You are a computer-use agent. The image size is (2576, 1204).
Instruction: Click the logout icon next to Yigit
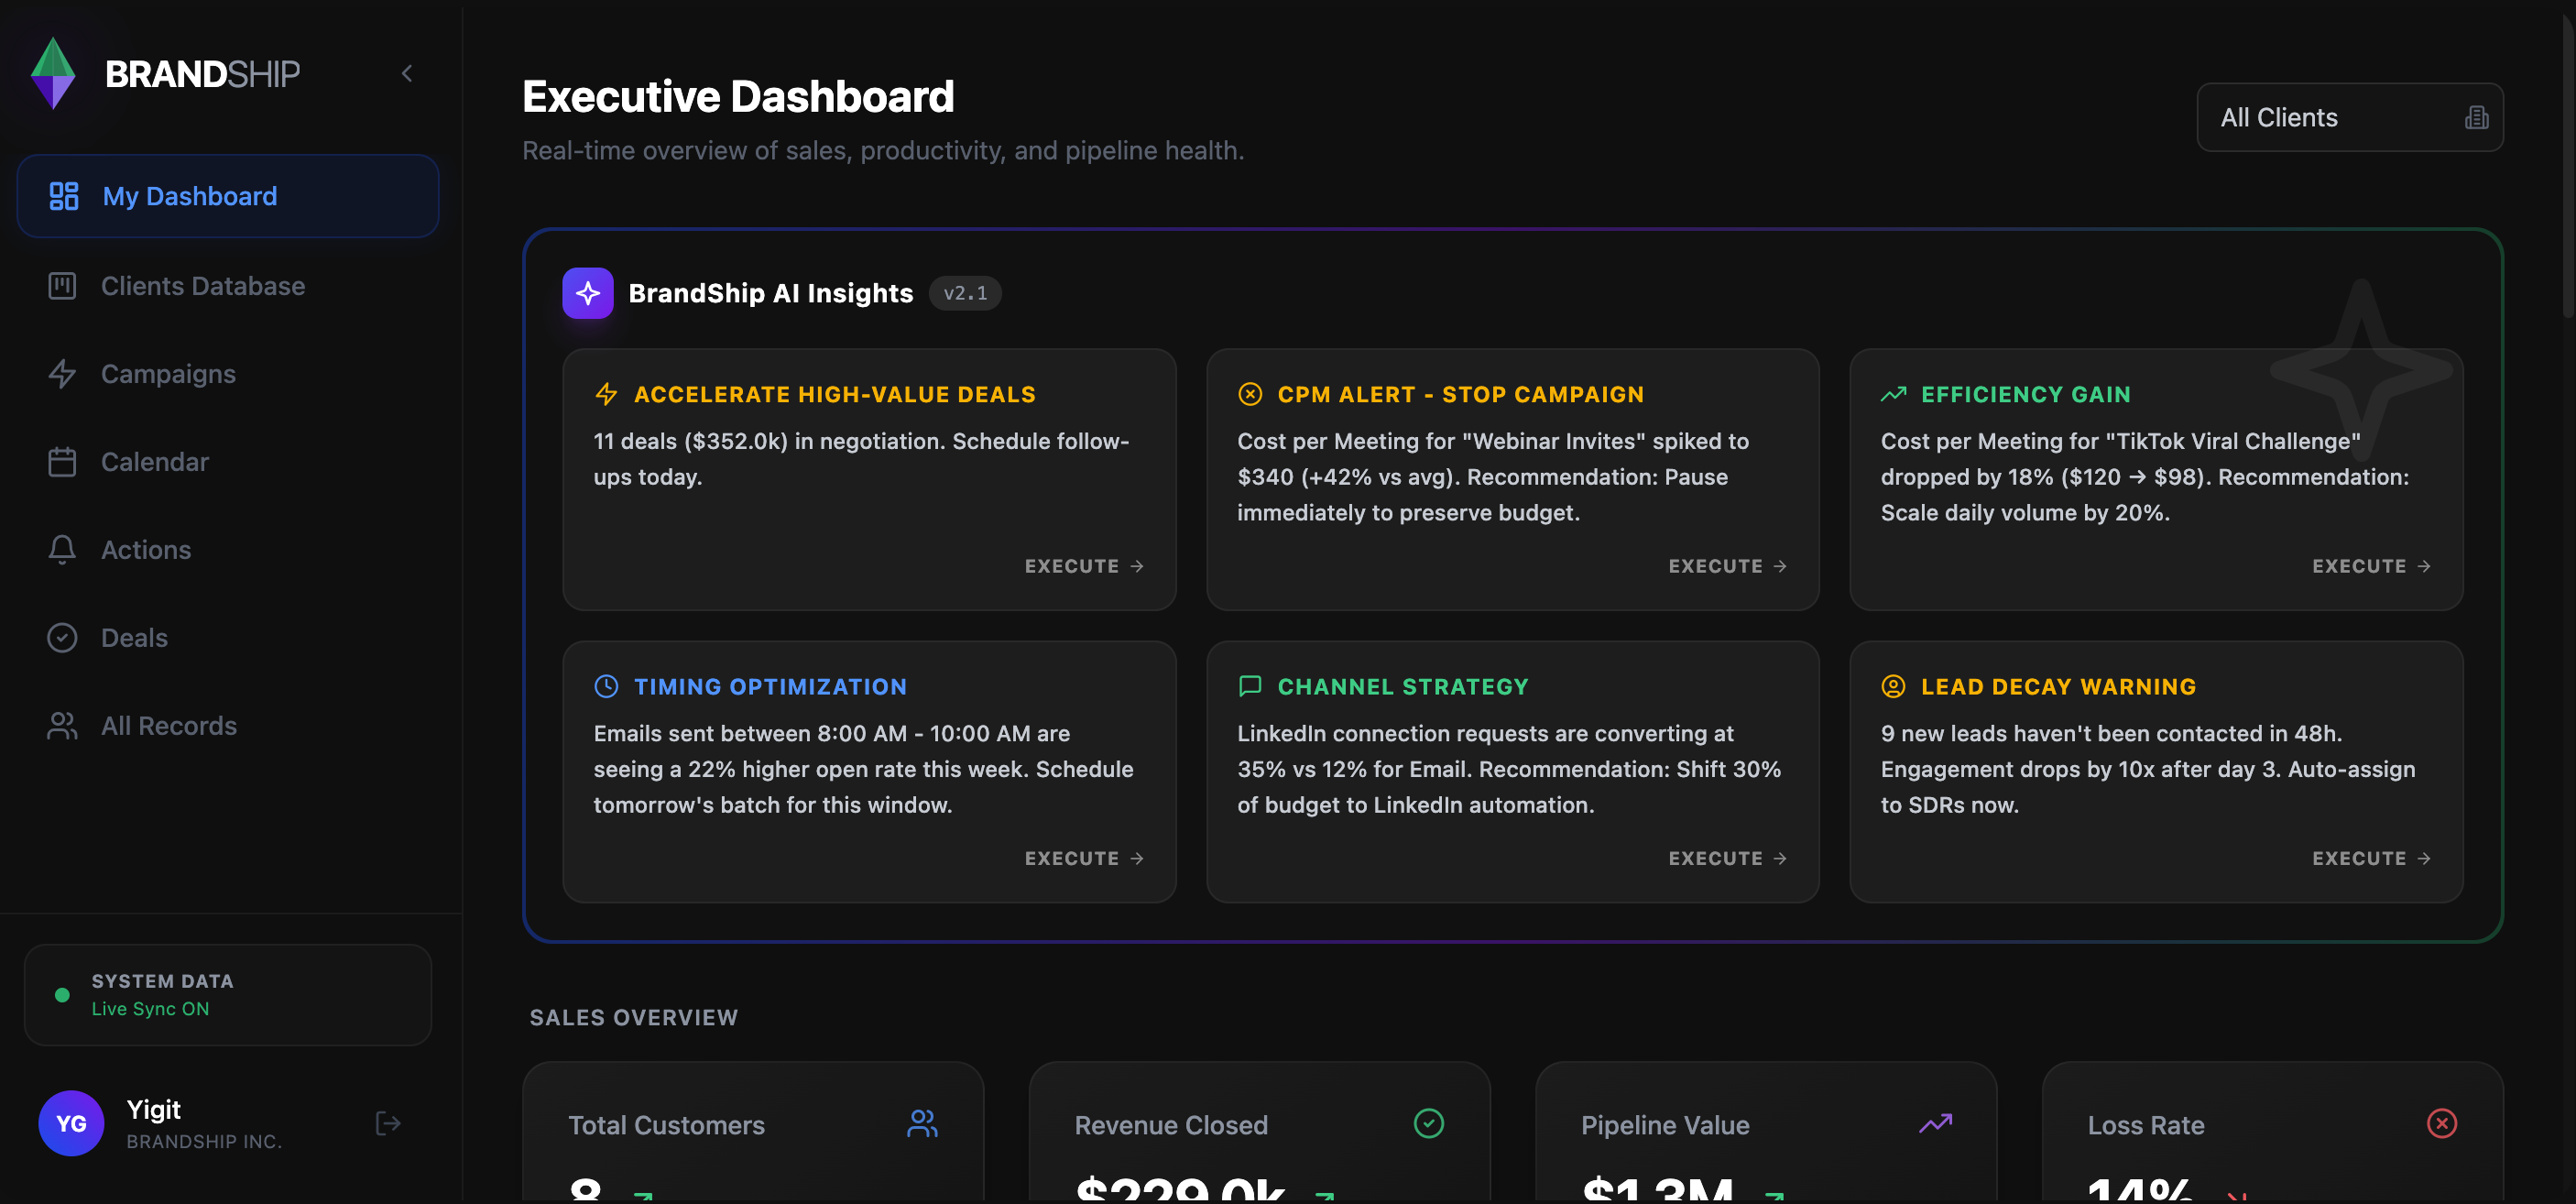click(388, 1123)
